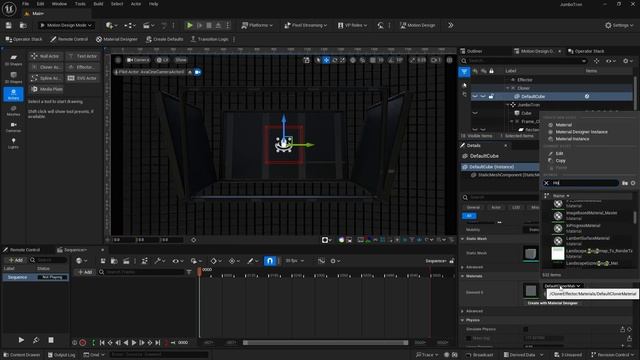640x360 pixels.
Task: Open the VP Roles dropdown
Action: (x=352, y=25)
